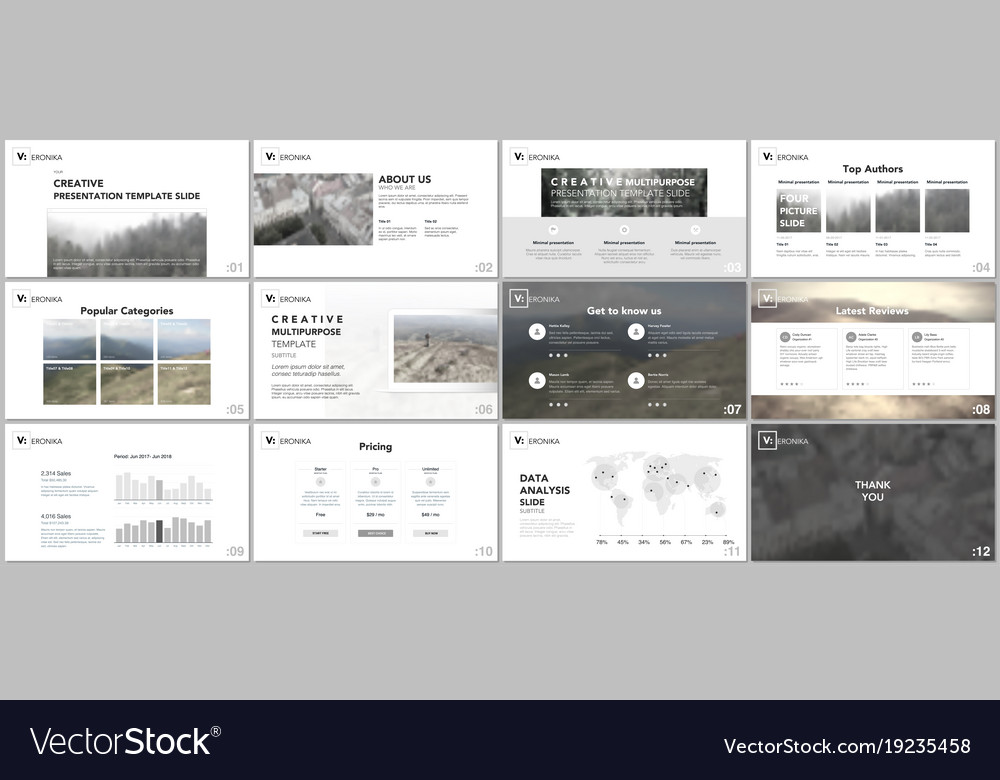Click the tools icon on slide 03
Image resolution: width=1000 pixels, height=780 pixels.
point(695,230)
